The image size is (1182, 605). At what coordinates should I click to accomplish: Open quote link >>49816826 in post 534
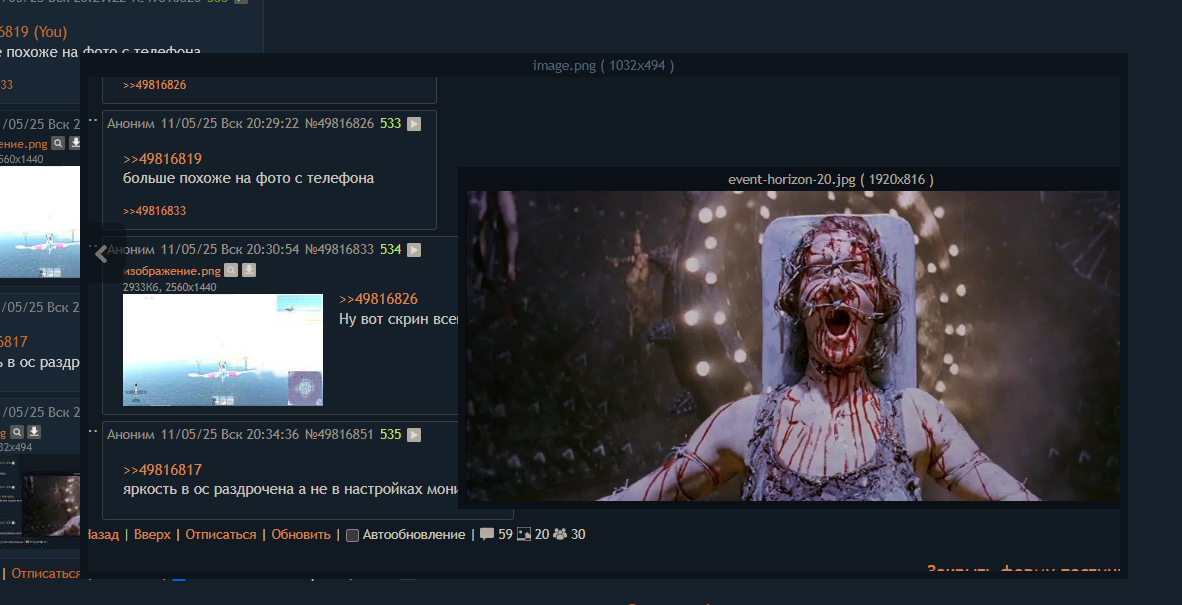click(x=378, y=299)
